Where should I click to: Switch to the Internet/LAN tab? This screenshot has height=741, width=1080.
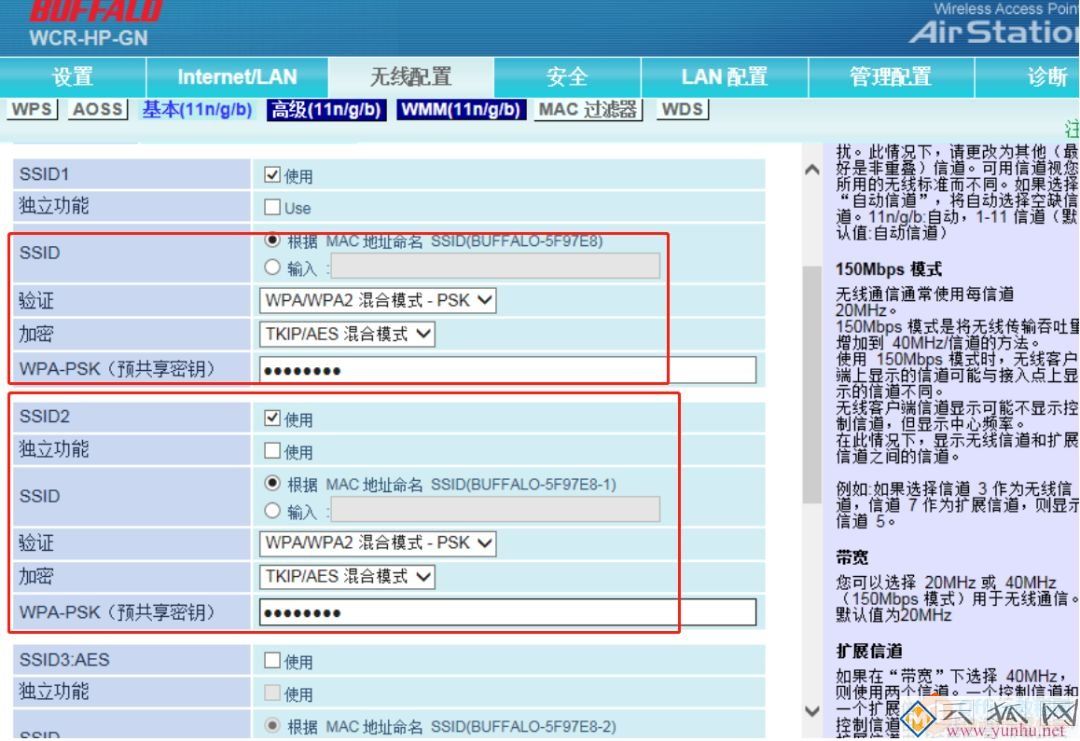point(236,76)
